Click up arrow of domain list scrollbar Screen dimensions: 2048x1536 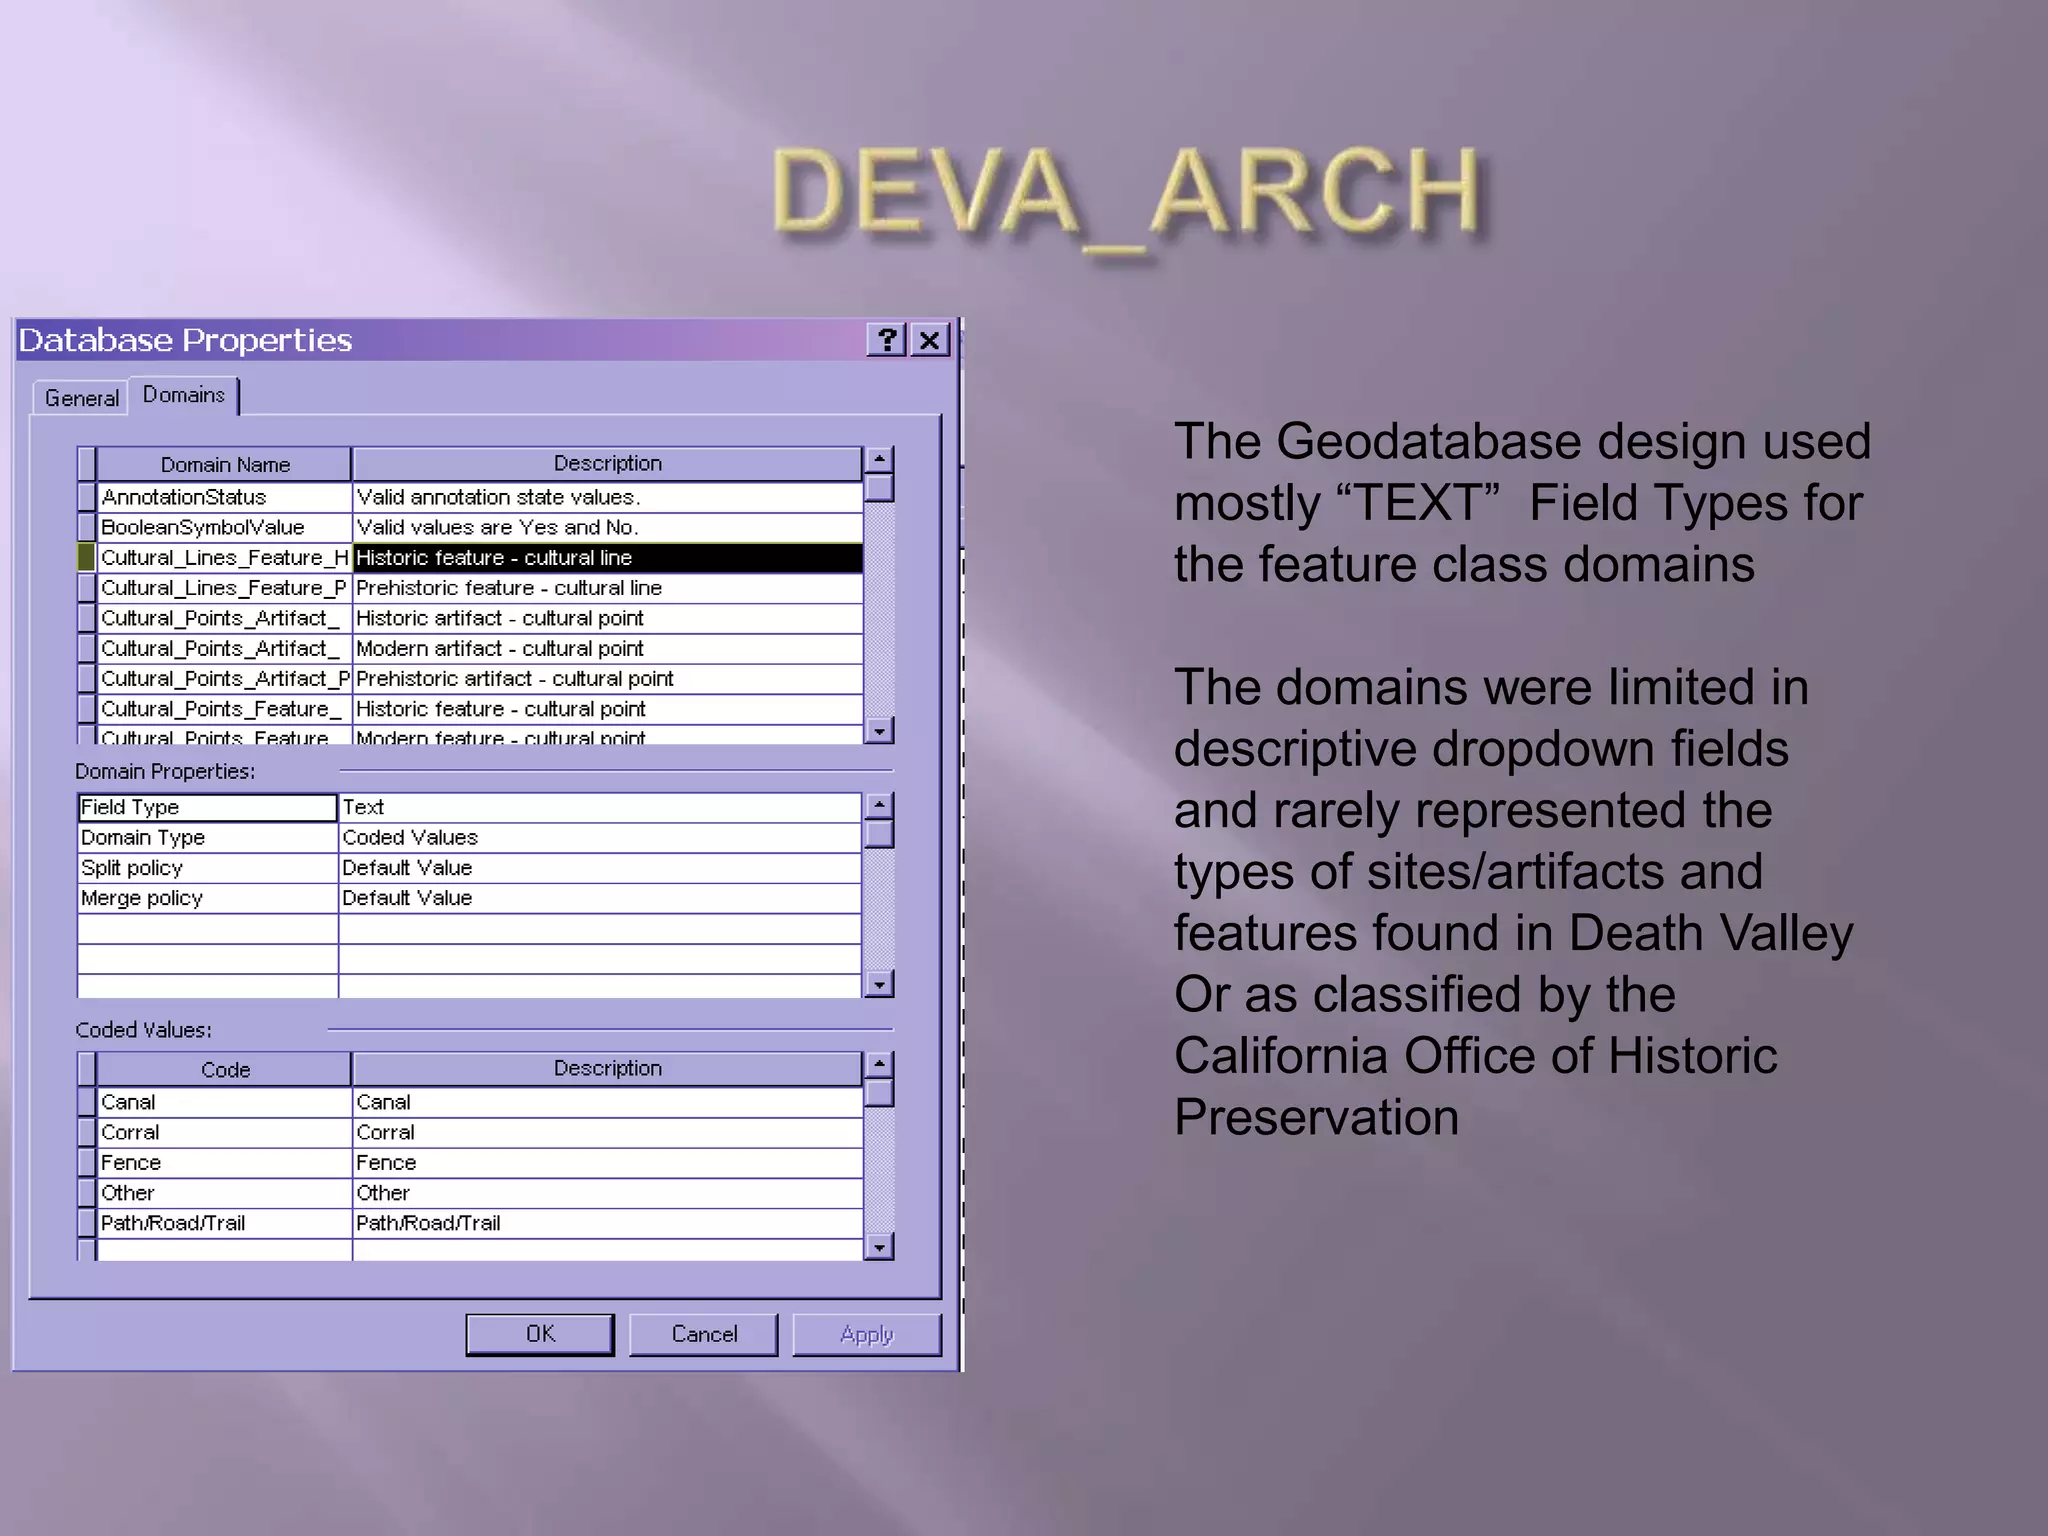pos(879,460)
